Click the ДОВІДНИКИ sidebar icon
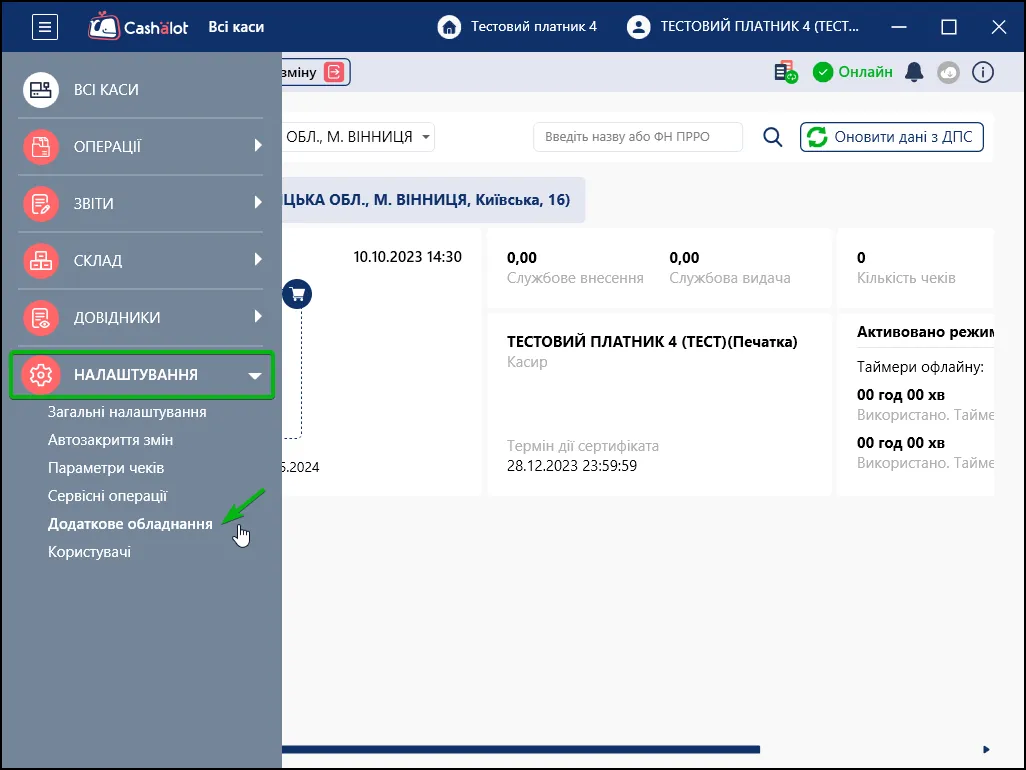The height and width of the screenshot is (770, 1026). (x=41, y=317)
